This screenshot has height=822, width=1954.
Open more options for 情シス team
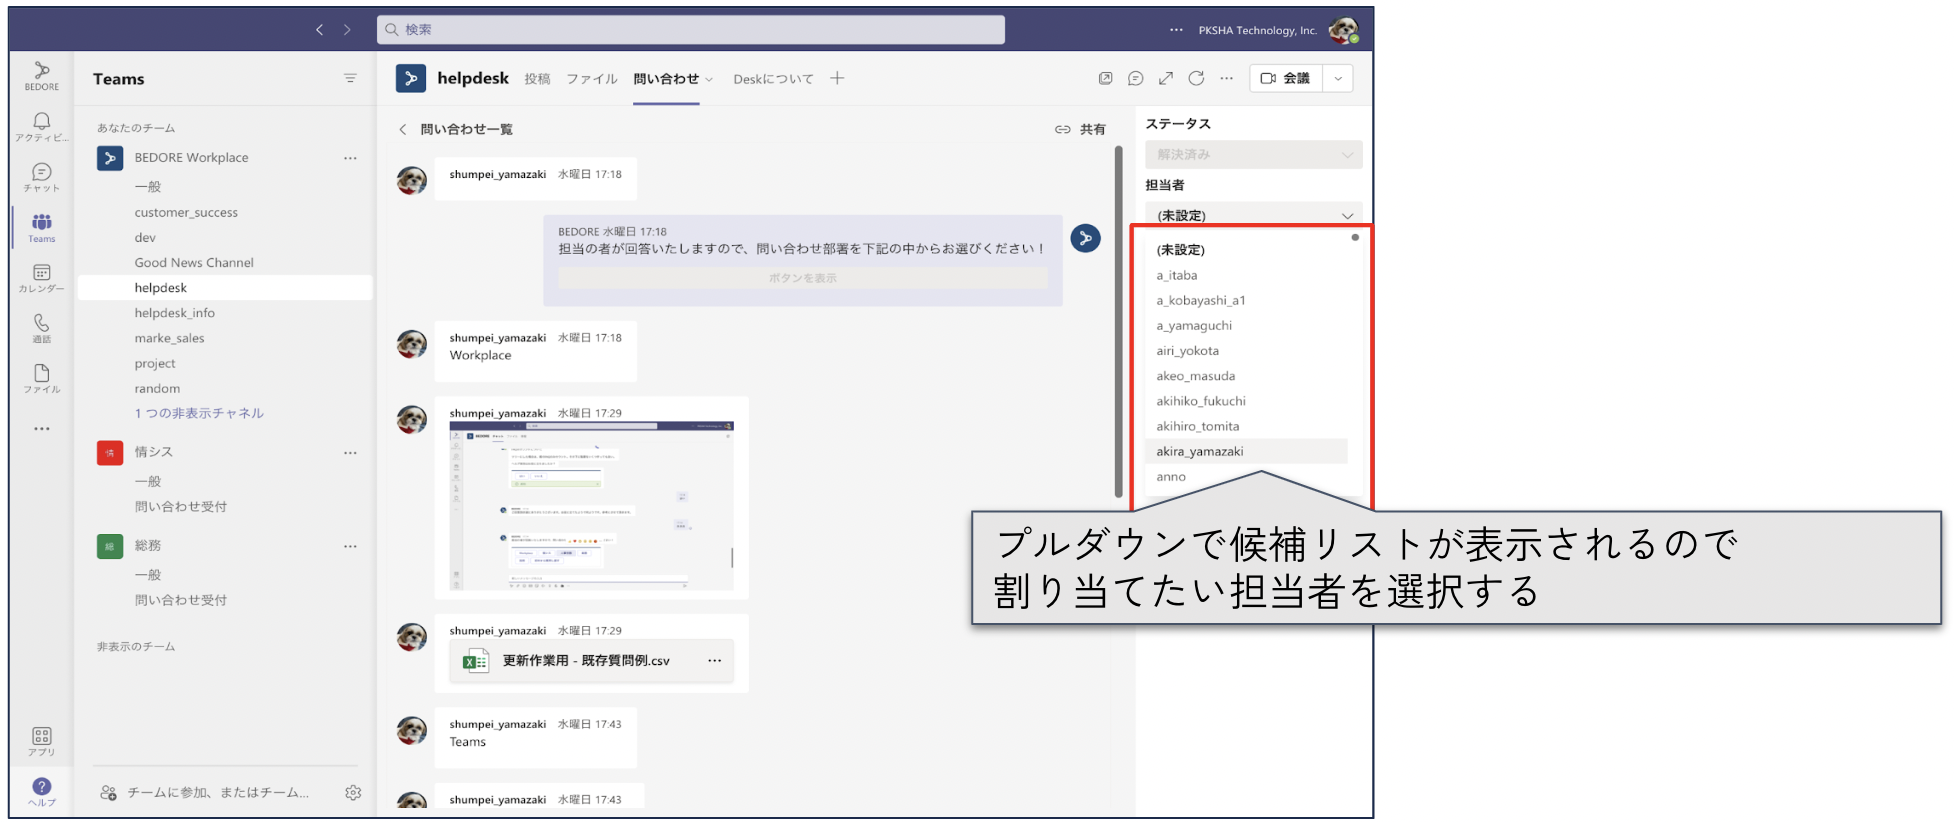350,453
